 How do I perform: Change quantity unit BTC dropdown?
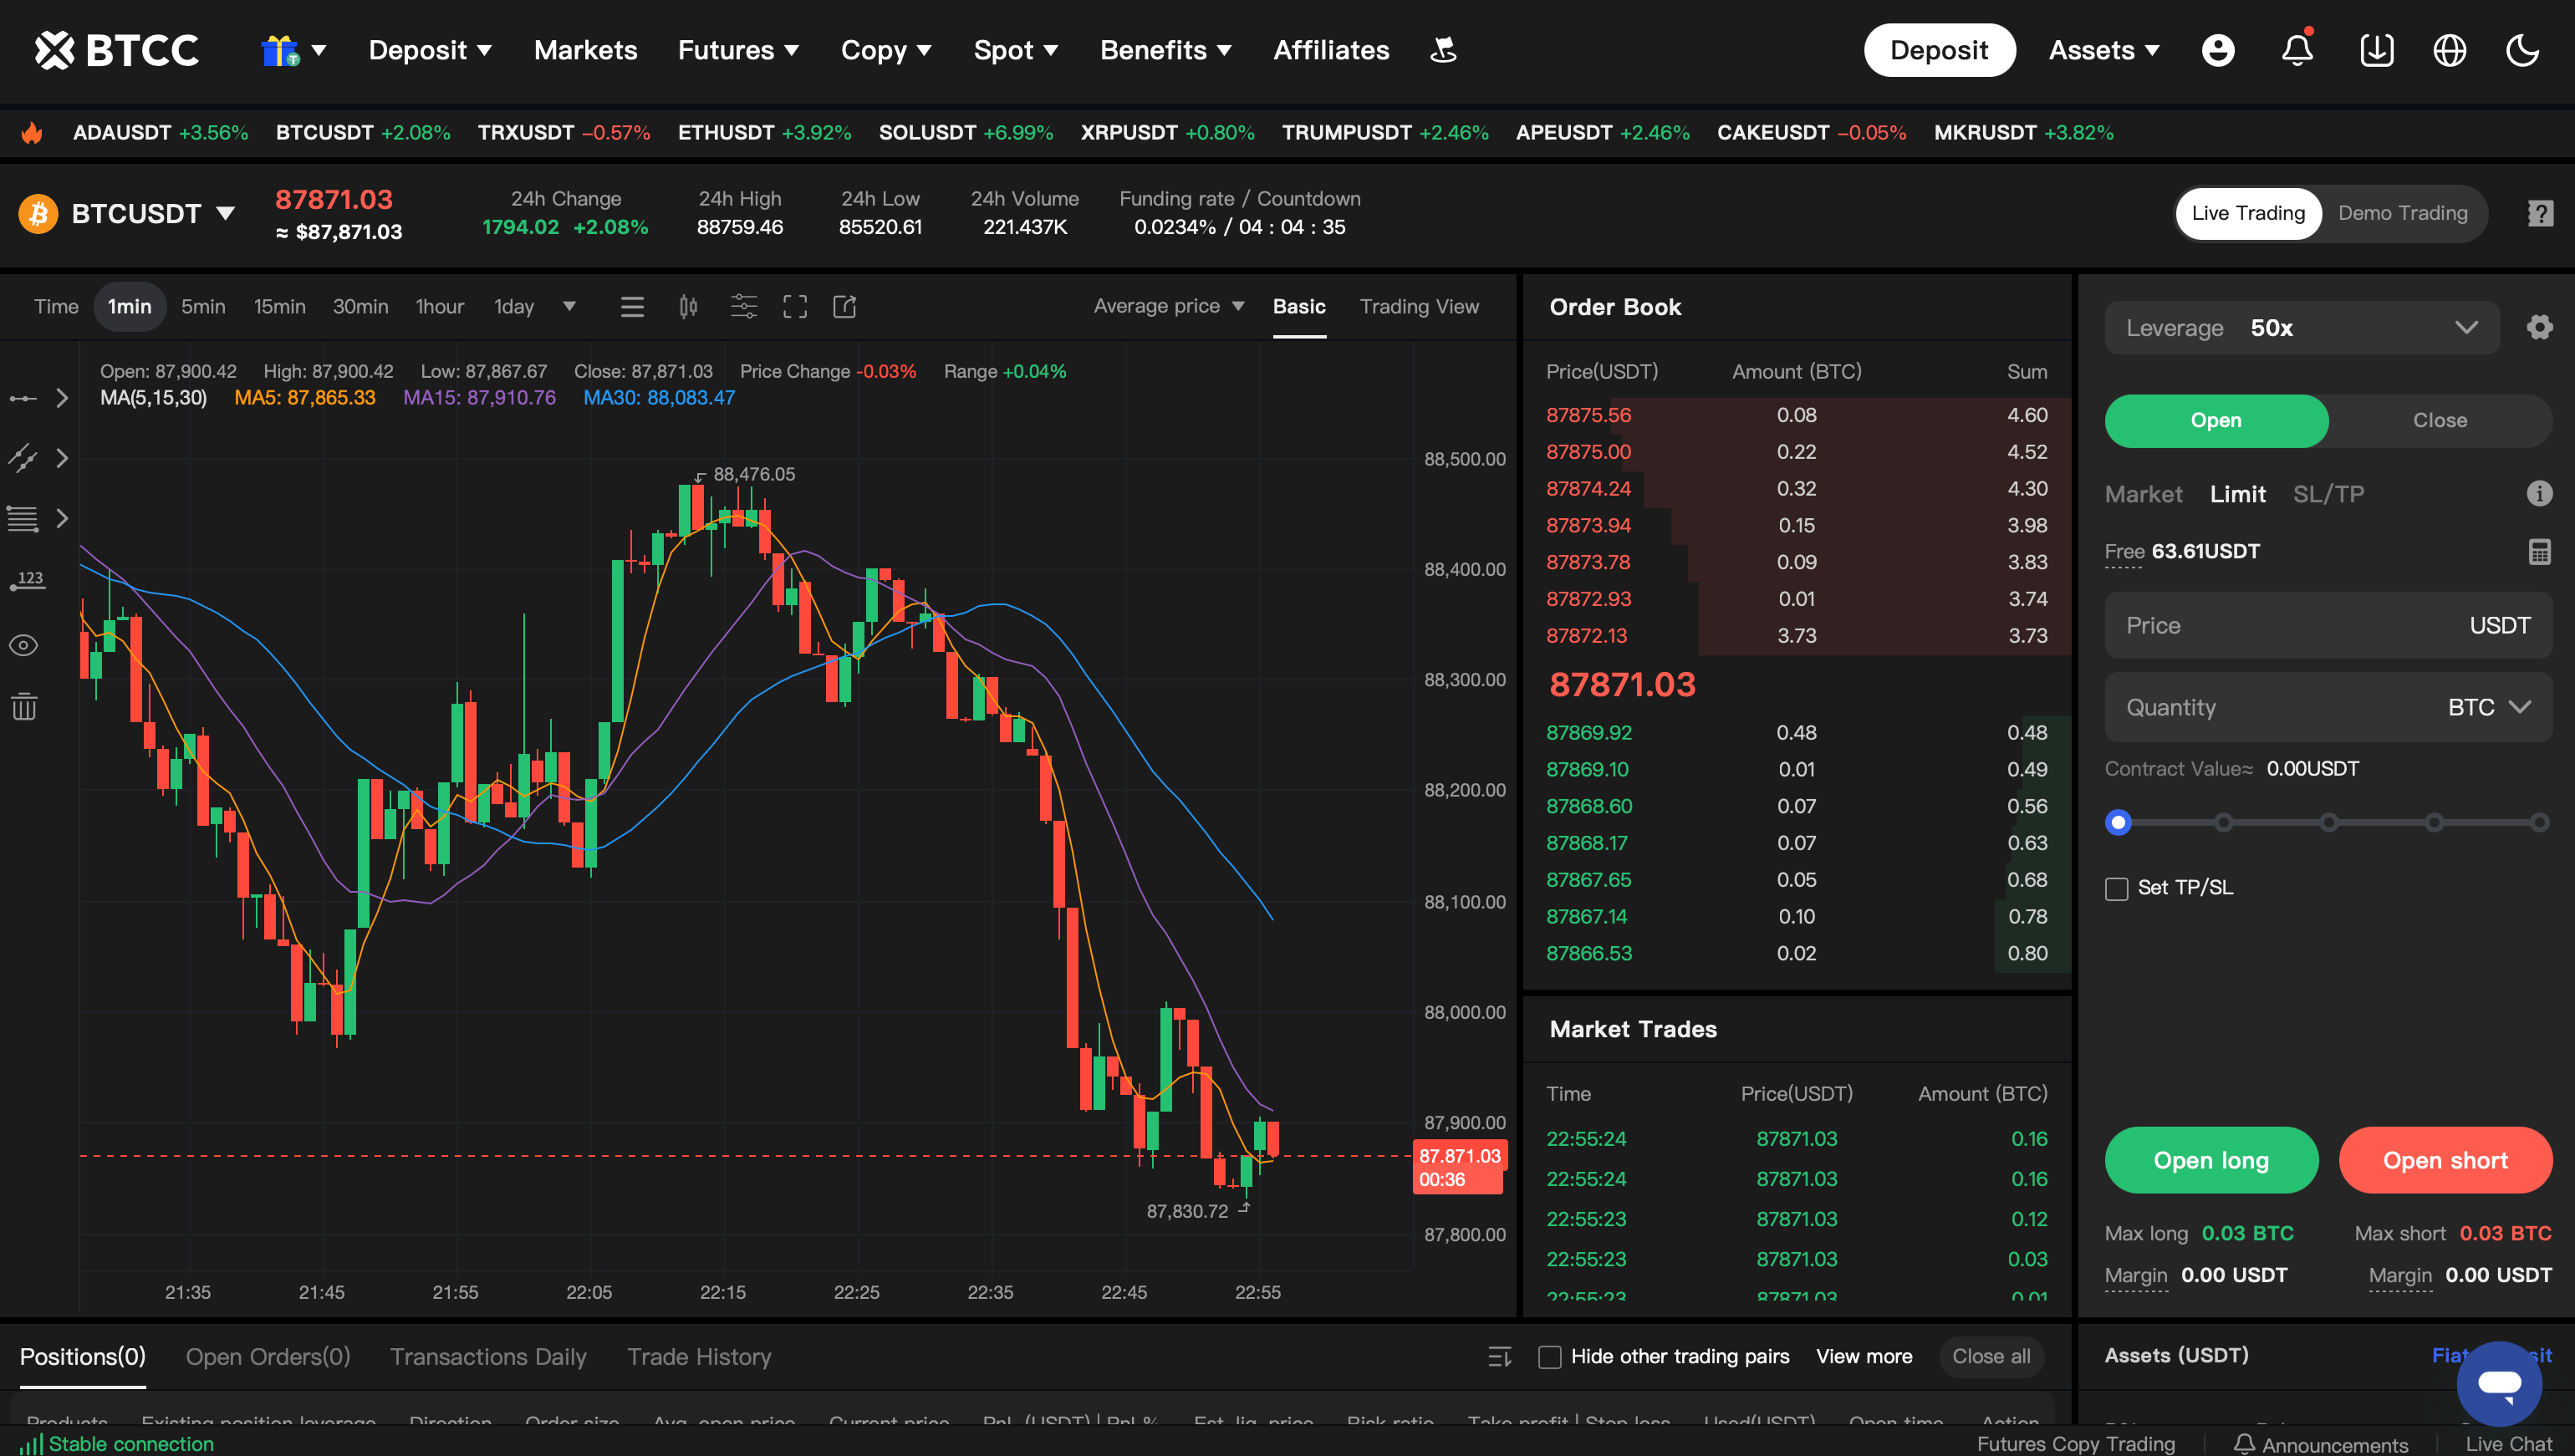[x=2489, y=707]
